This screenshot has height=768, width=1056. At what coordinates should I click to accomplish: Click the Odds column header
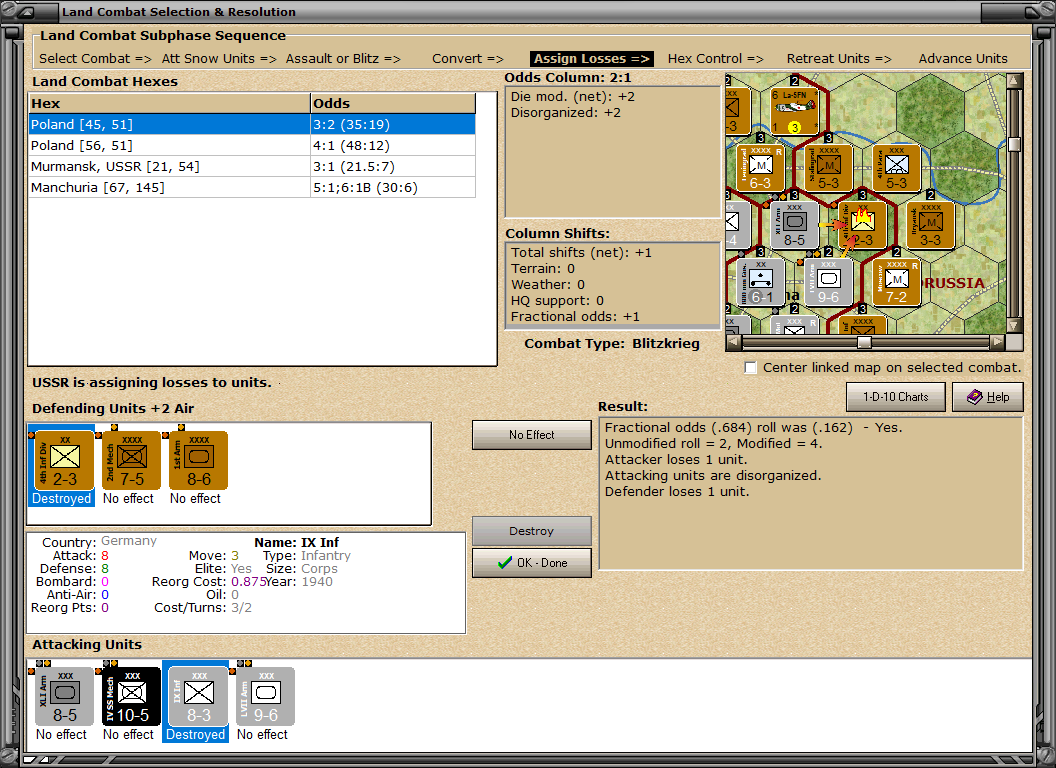(393, 103)
